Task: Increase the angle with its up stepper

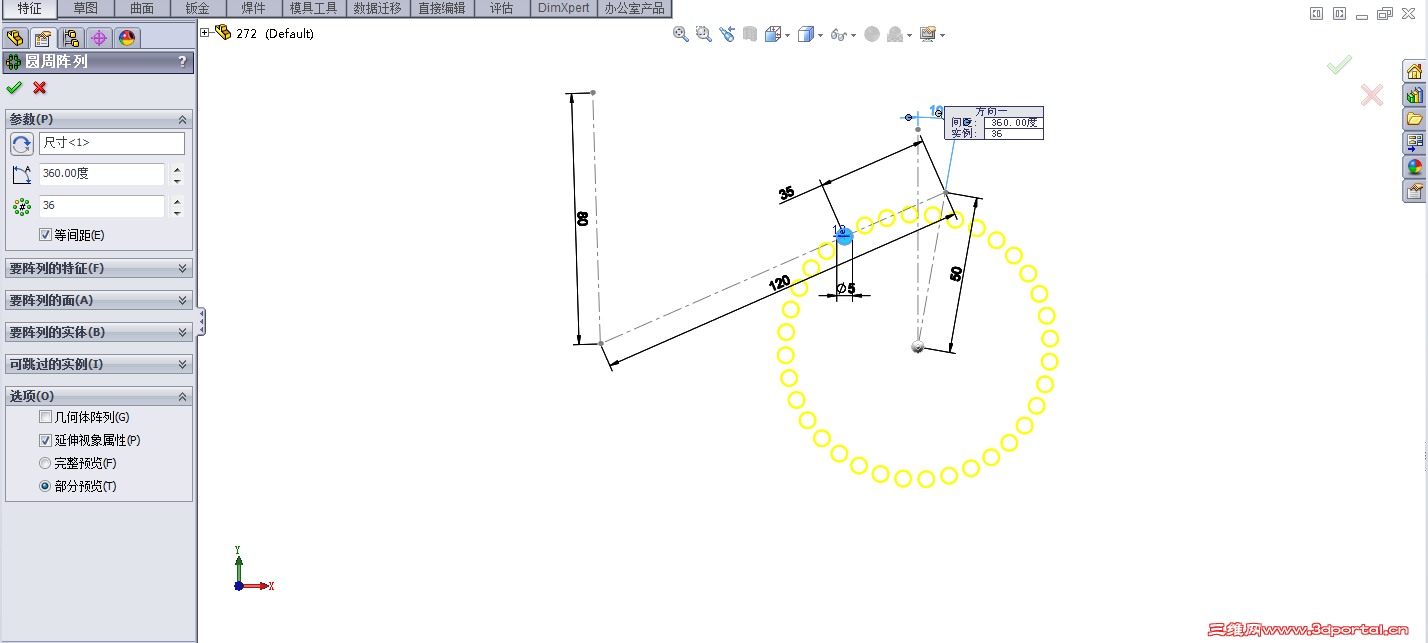Action: click(x=177, y=169)
